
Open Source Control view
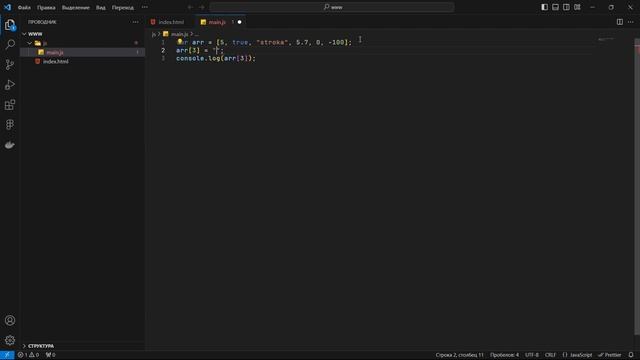click(10, 64)
